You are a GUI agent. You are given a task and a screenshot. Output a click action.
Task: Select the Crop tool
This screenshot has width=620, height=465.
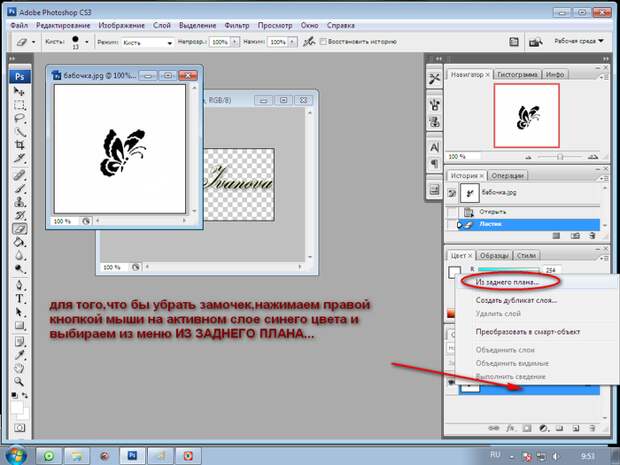coord(19,145)
